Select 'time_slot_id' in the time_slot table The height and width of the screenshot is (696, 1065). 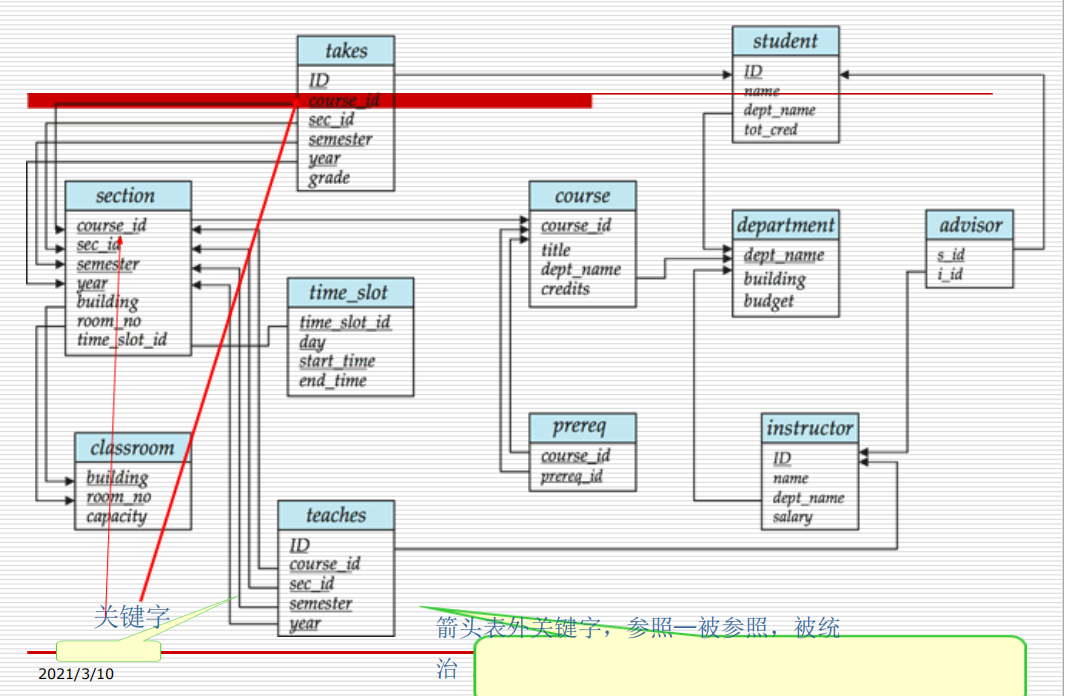[x=345, y=323]
